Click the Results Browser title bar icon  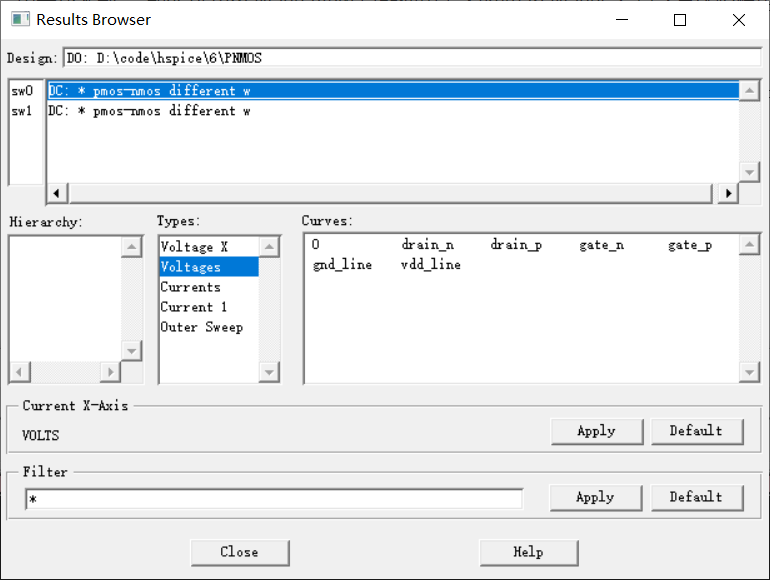click(21, 20)
